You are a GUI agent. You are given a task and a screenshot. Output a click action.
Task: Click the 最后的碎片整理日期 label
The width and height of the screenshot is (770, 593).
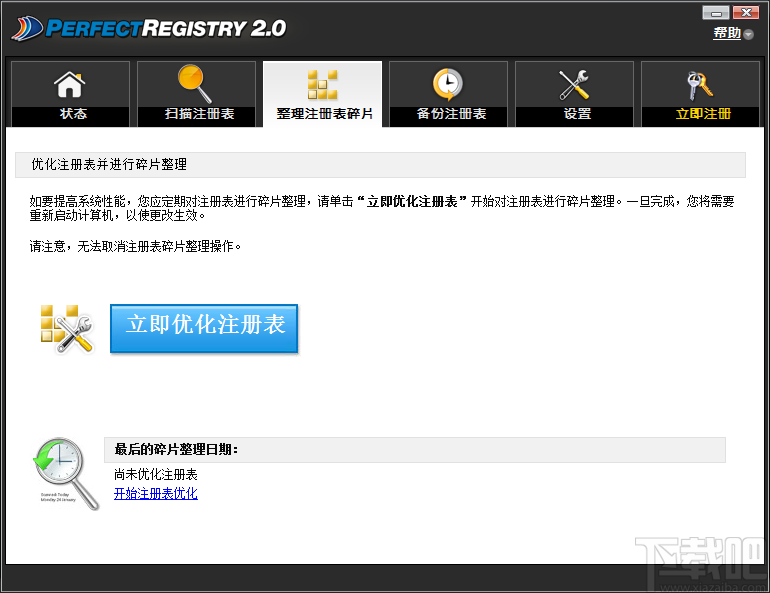(176, 449)
